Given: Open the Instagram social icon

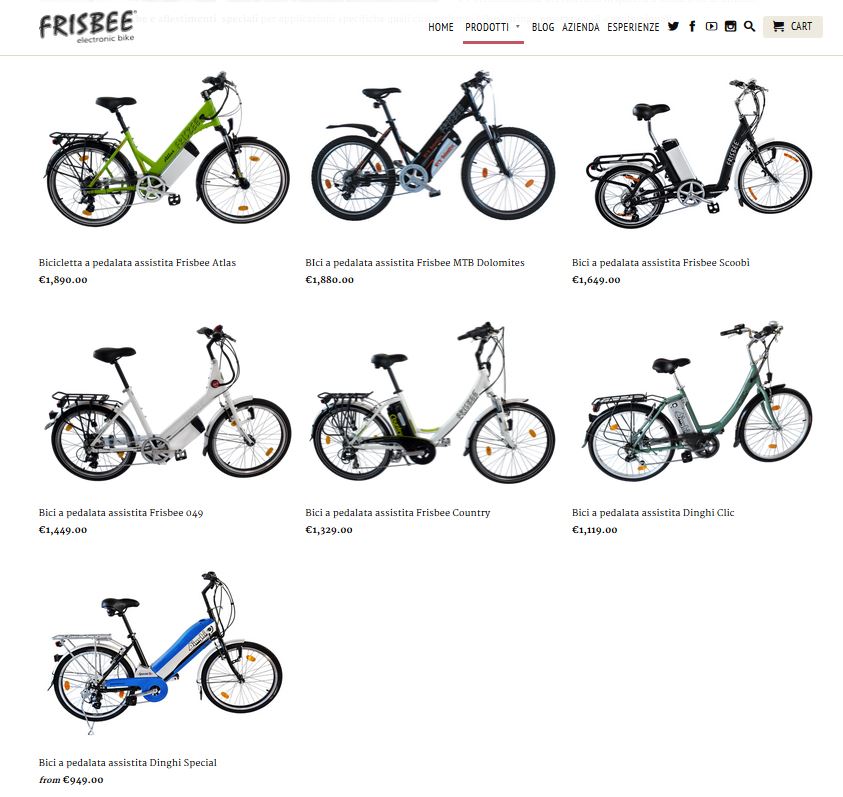Looking at the screenshot, I should (x=730, y=26).
